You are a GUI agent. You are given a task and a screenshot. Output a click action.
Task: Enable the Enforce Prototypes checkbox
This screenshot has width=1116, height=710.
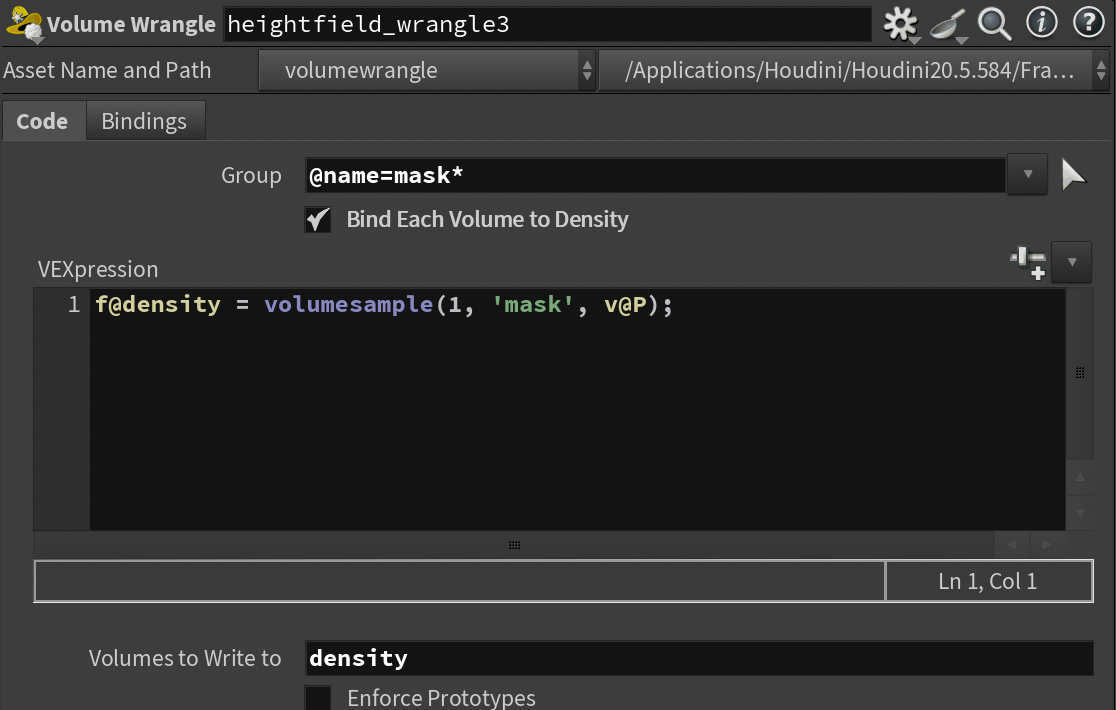pyautogui.click(x=318, y=697)
